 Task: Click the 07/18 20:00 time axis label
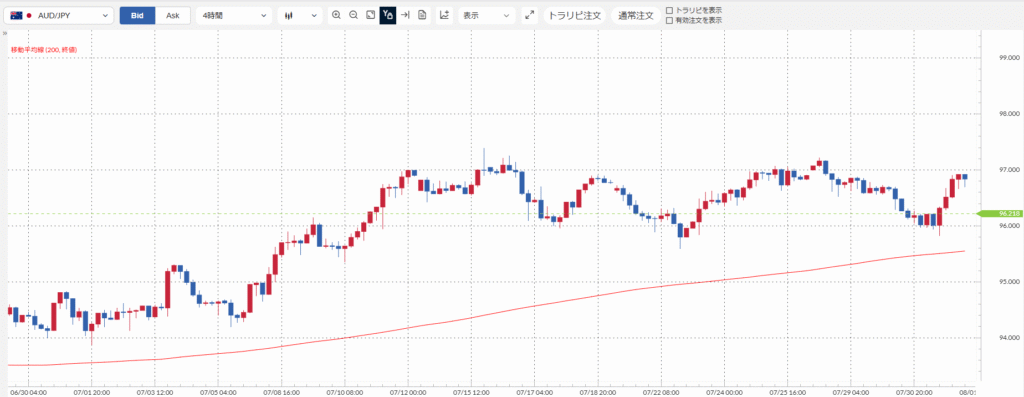pos(598,392)
